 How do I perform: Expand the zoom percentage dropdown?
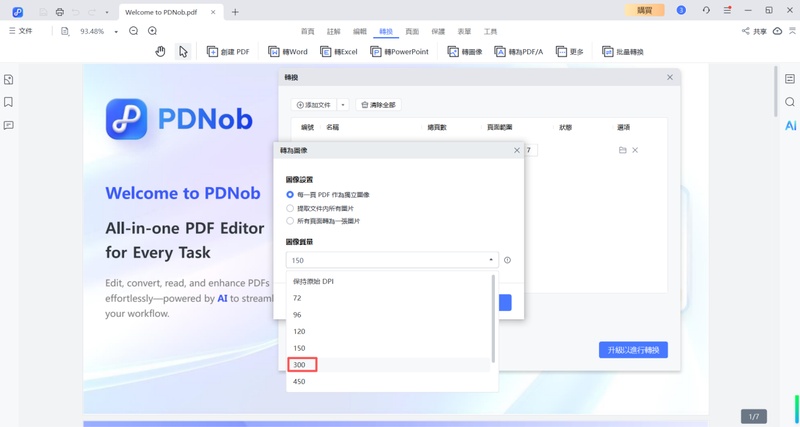116,32
